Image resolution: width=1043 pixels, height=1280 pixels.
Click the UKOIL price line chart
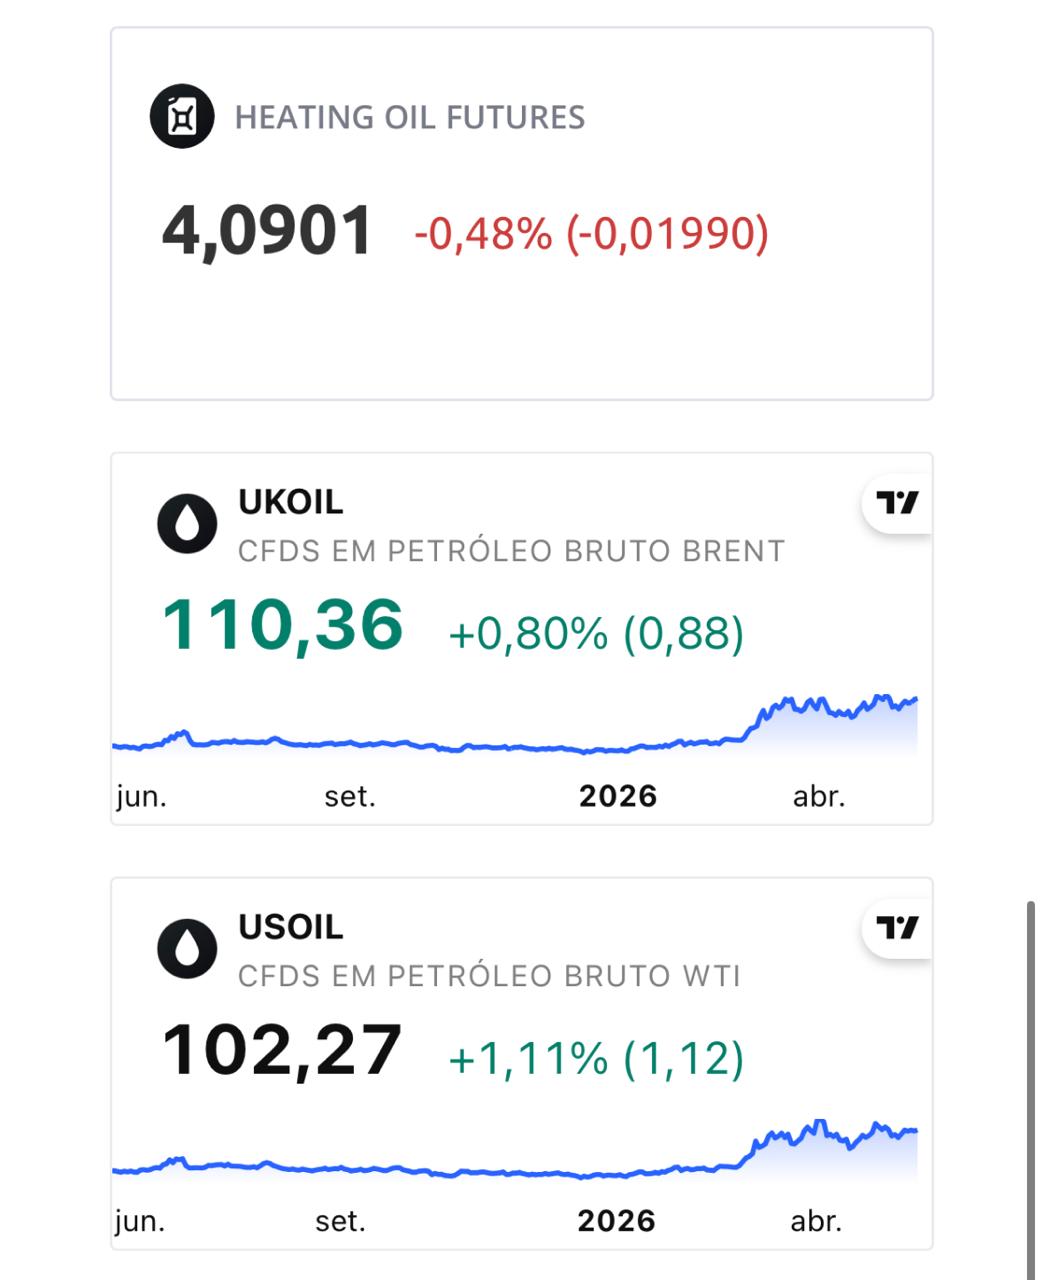point(515,725)
